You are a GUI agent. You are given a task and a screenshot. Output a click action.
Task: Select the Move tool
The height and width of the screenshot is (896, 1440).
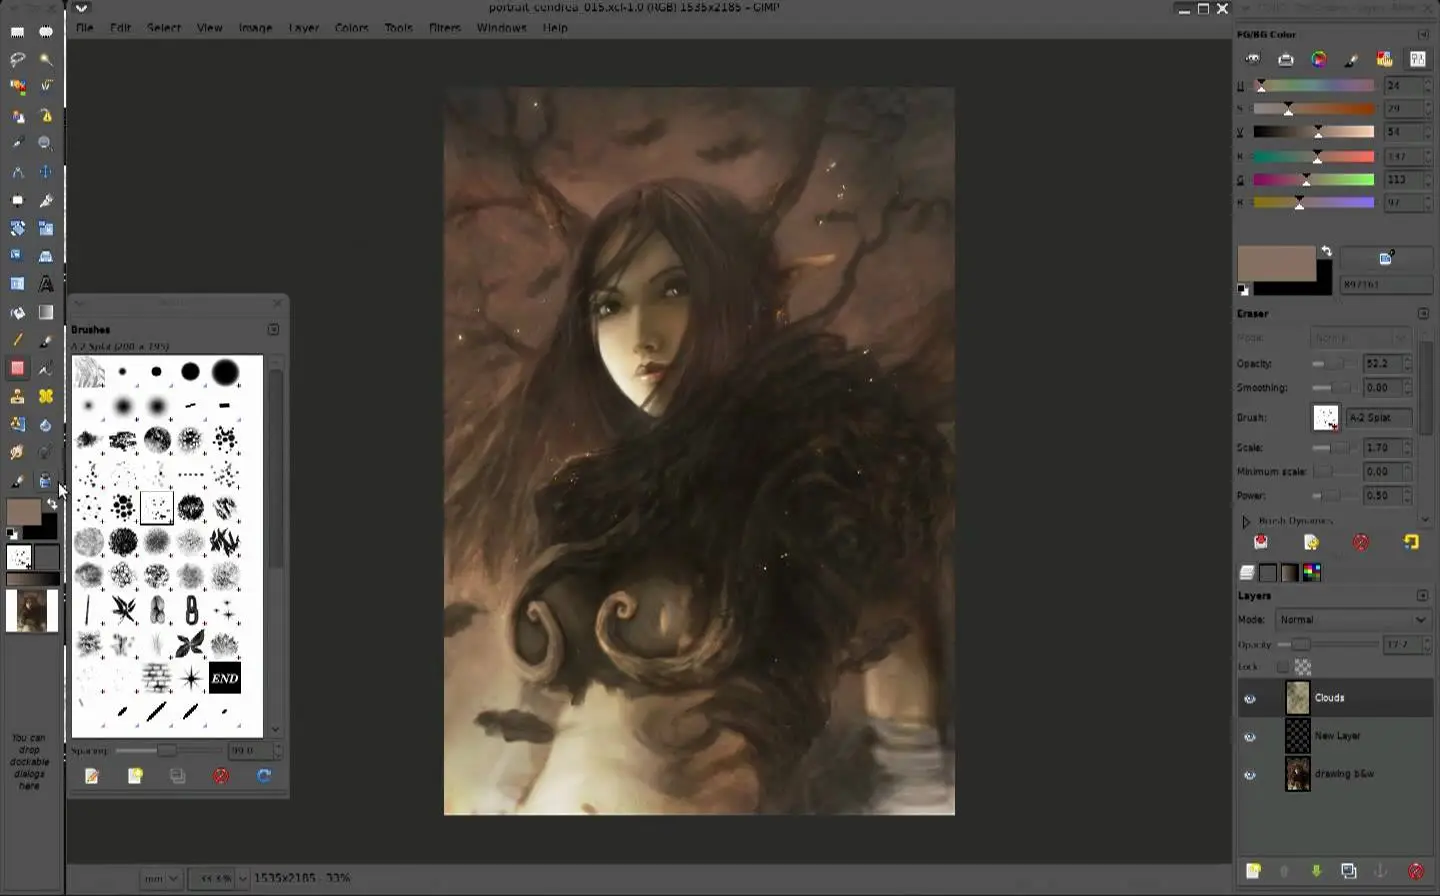pos(45,172)
